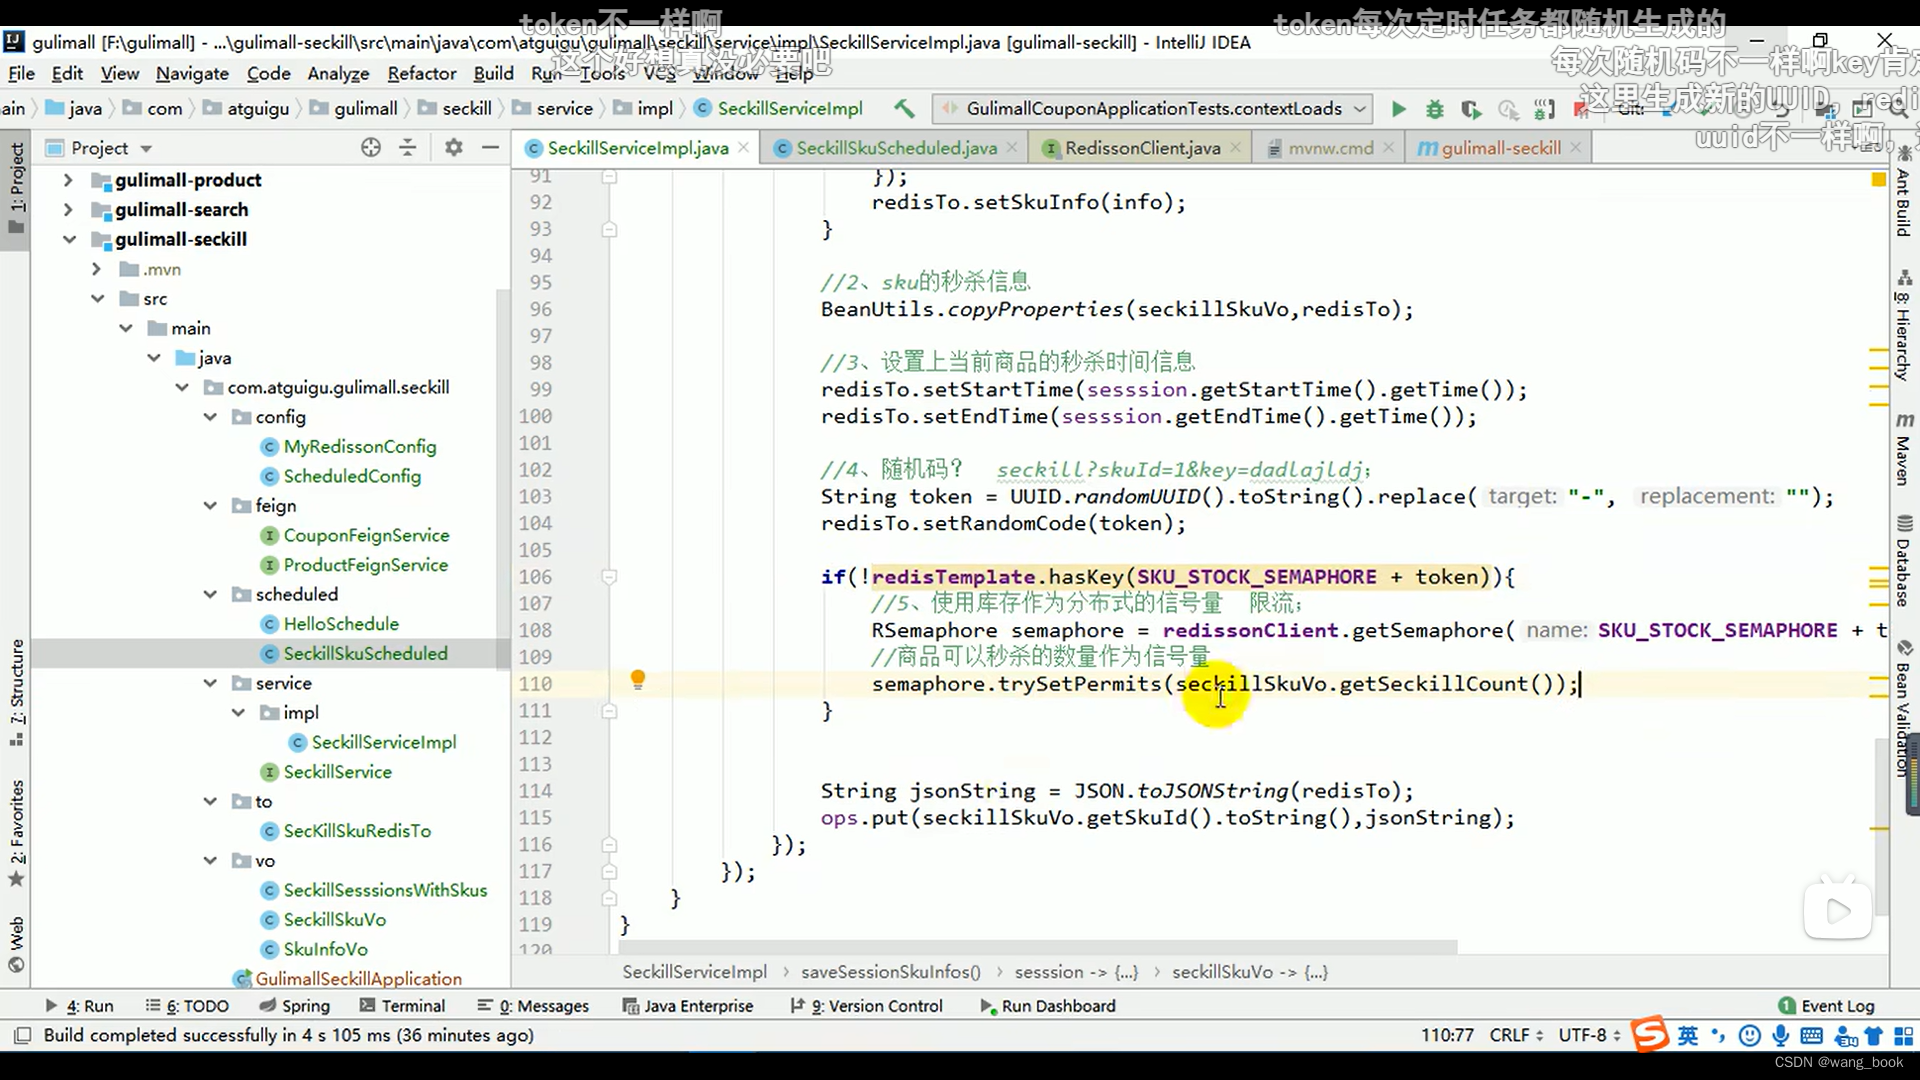This screenshot has width=1920, height=1080.
Task: Select the Spring boot icon
Action: [x=264, y=1005]
